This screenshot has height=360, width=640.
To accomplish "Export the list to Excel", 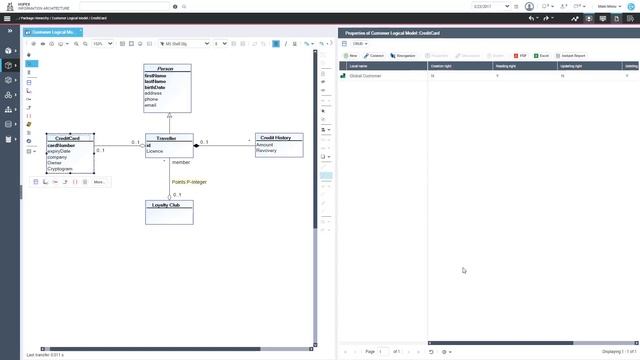I will [541, 56].
